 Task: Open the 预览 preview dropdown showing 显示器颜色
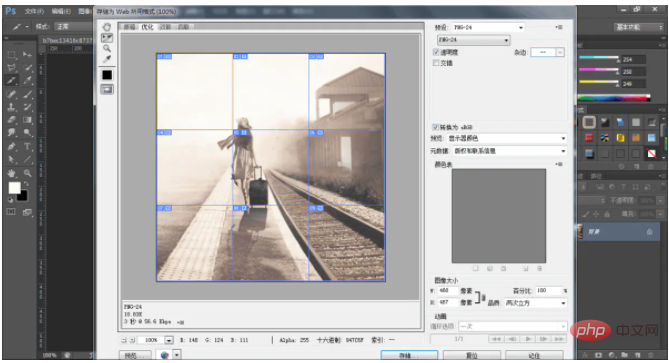pyautogui.click(x=507, y=138)
